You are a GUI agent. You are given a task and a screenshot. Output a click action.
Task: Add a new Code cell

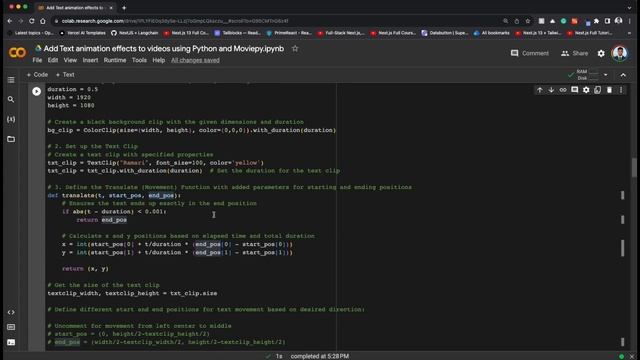point(37,75)
